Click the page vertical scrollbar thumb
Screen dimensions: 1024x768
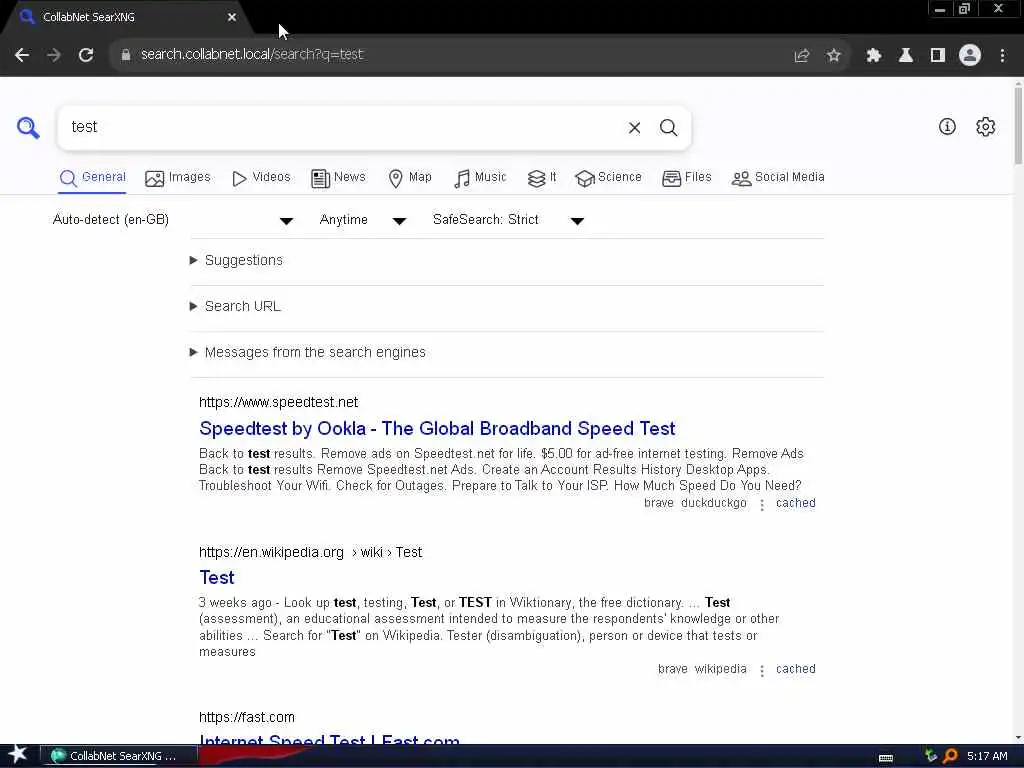(x=1018, y=124)
